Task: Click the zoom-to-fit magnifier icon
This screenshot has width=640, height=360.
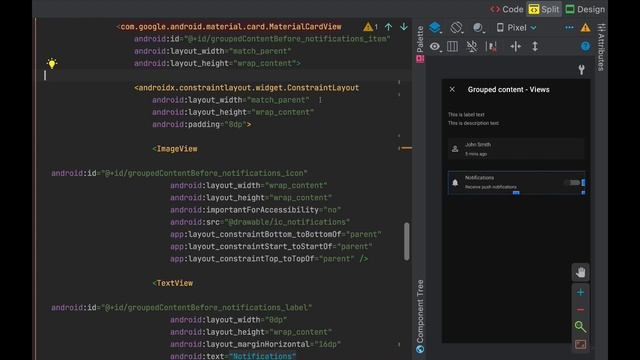Action: pos(580,327)
